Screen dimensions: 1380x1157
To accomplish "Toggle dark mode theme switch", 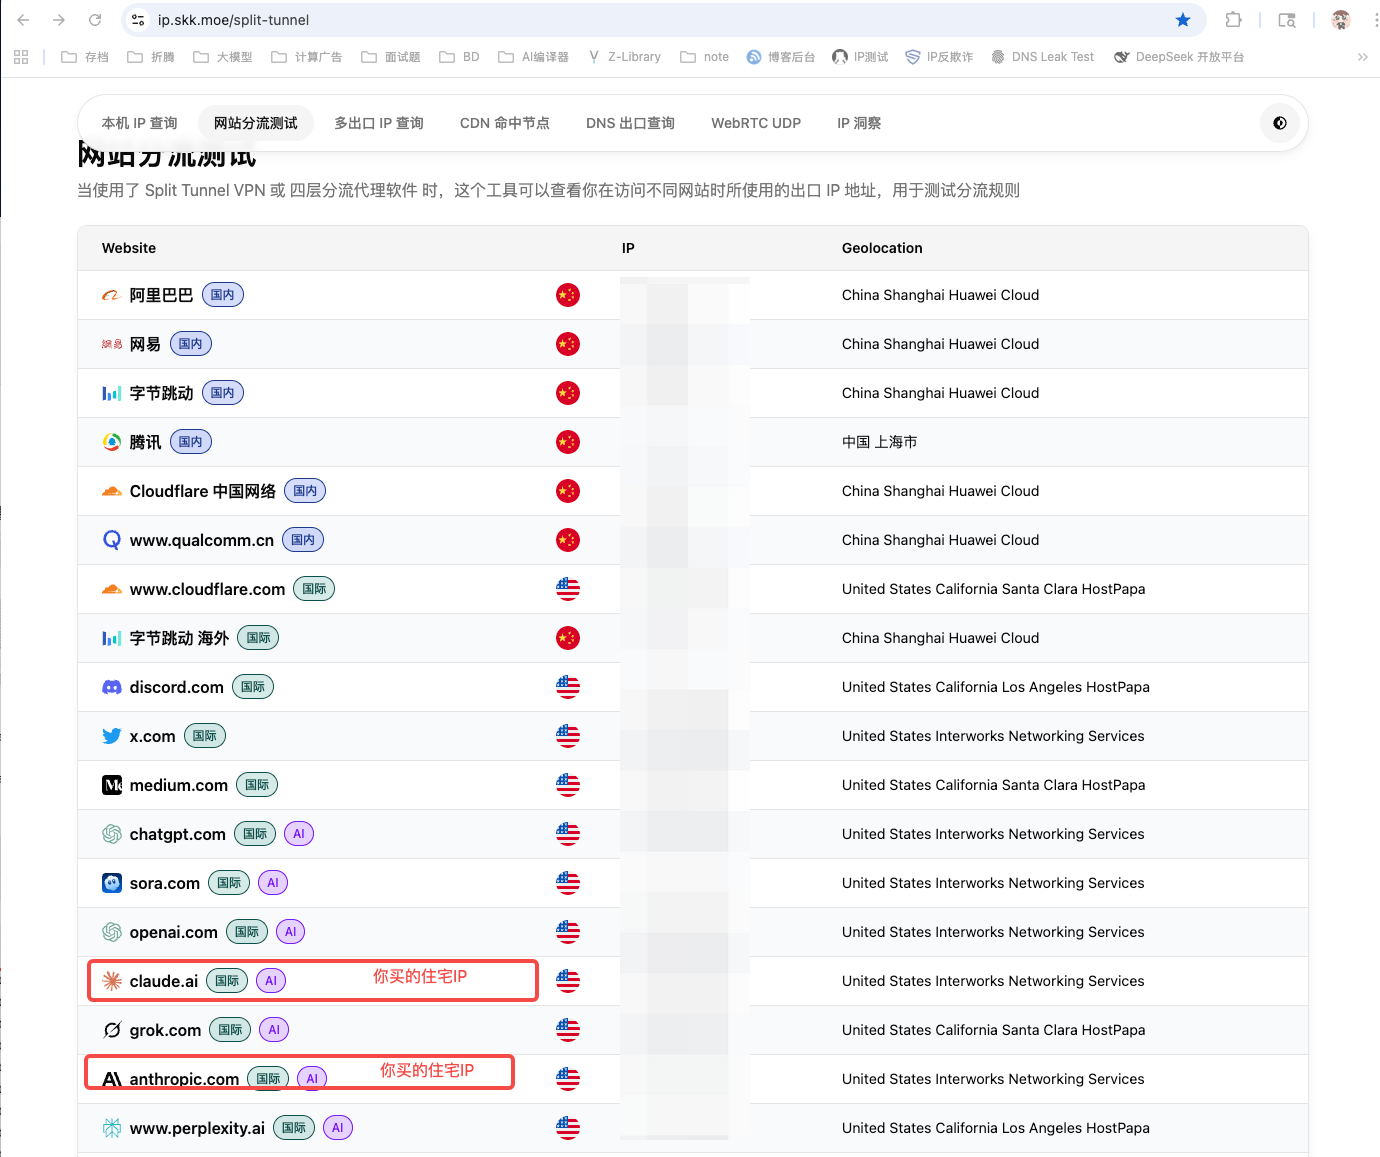I will tap(1280, 123).
